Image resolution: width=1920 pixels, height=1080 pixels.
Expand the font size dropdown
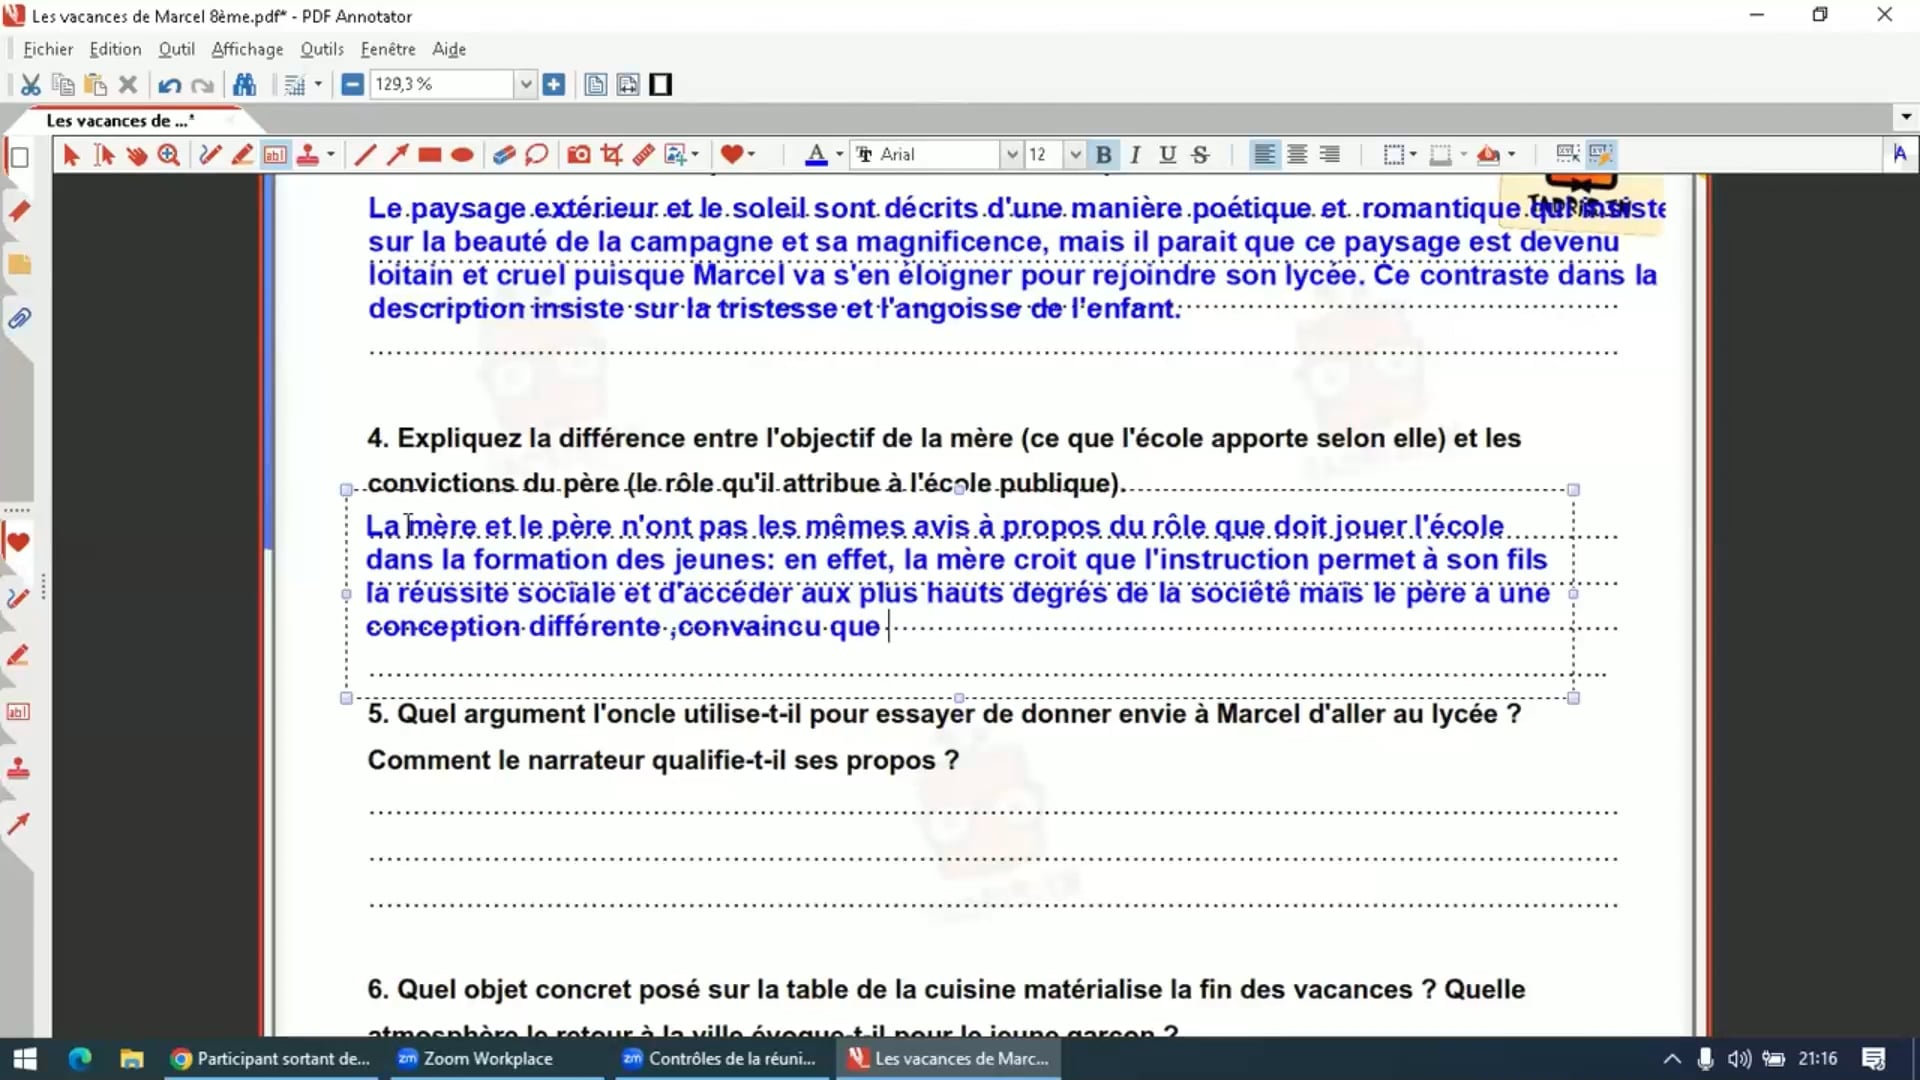[x=1075, y=155]
